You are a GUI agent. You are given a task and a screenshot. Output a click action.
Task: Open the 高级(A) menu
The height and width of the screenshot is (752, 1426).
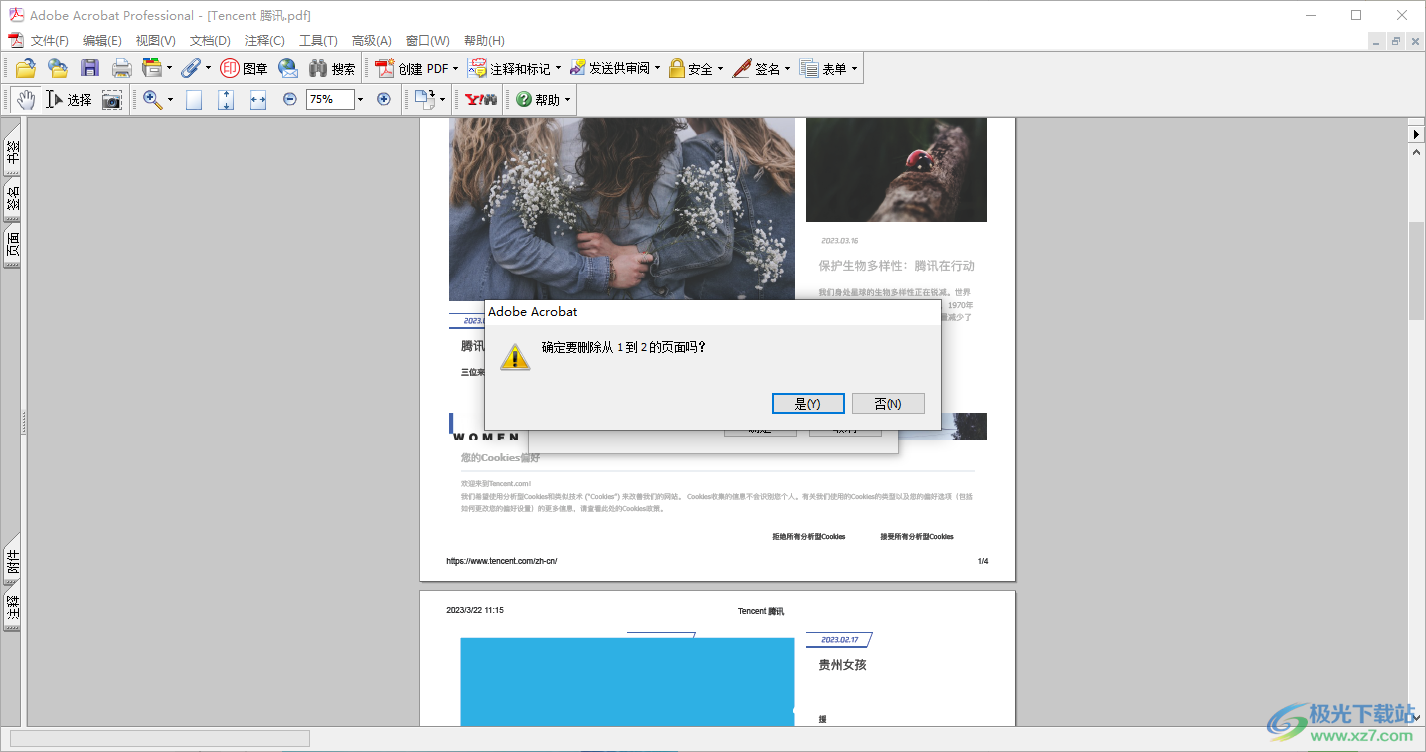[371, 40]
